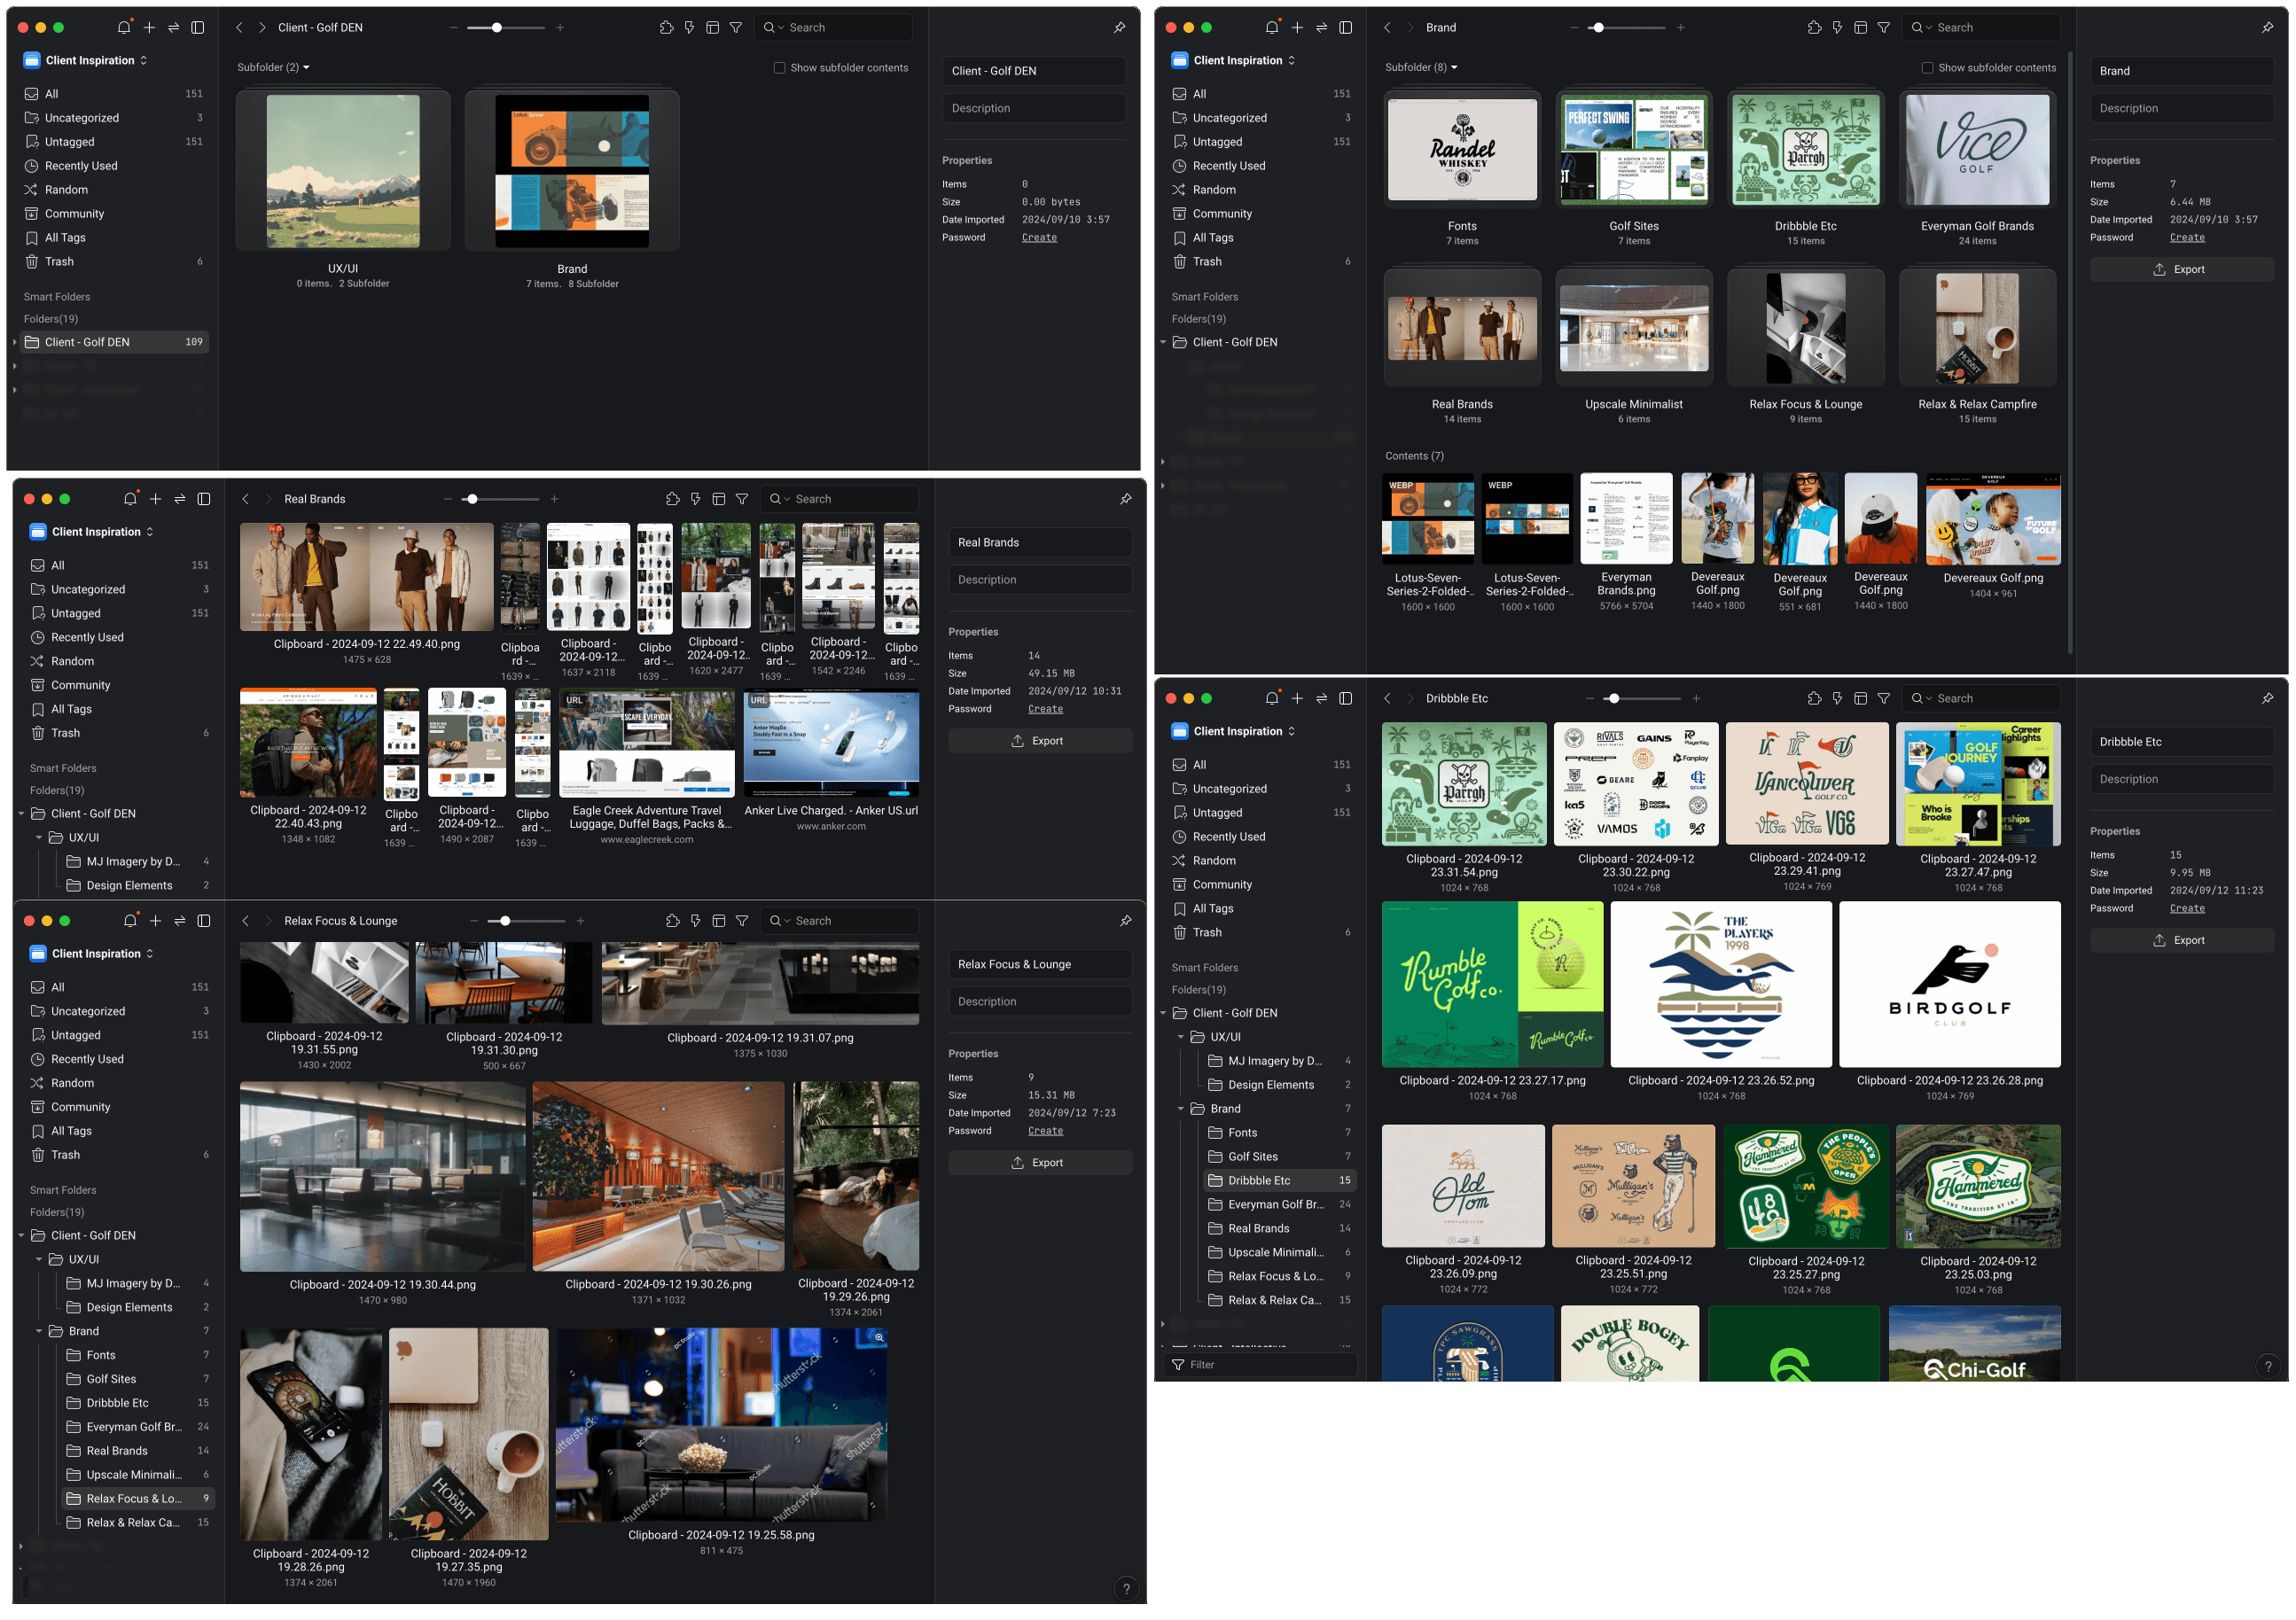Open notifications bell in Real Brands window

[x=130, y=499]
